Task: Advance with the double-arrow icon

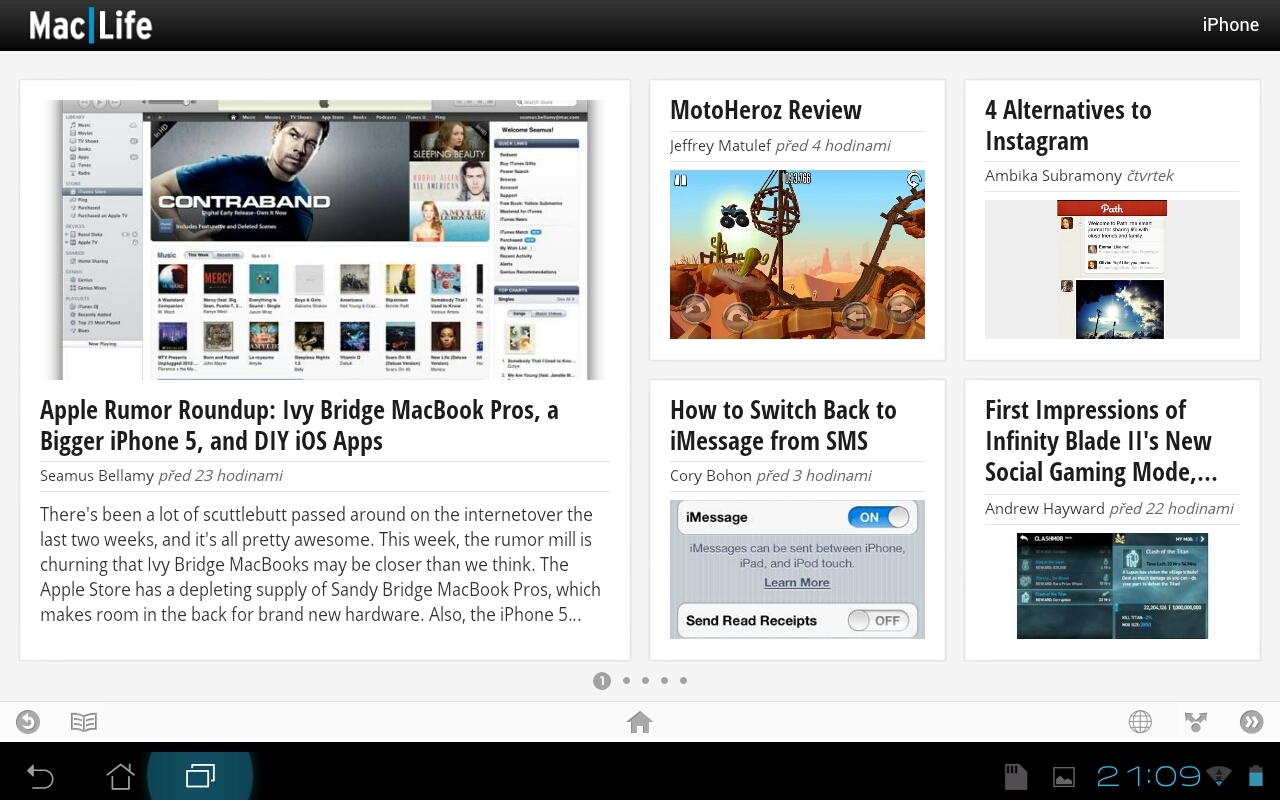Action: 1251,721
